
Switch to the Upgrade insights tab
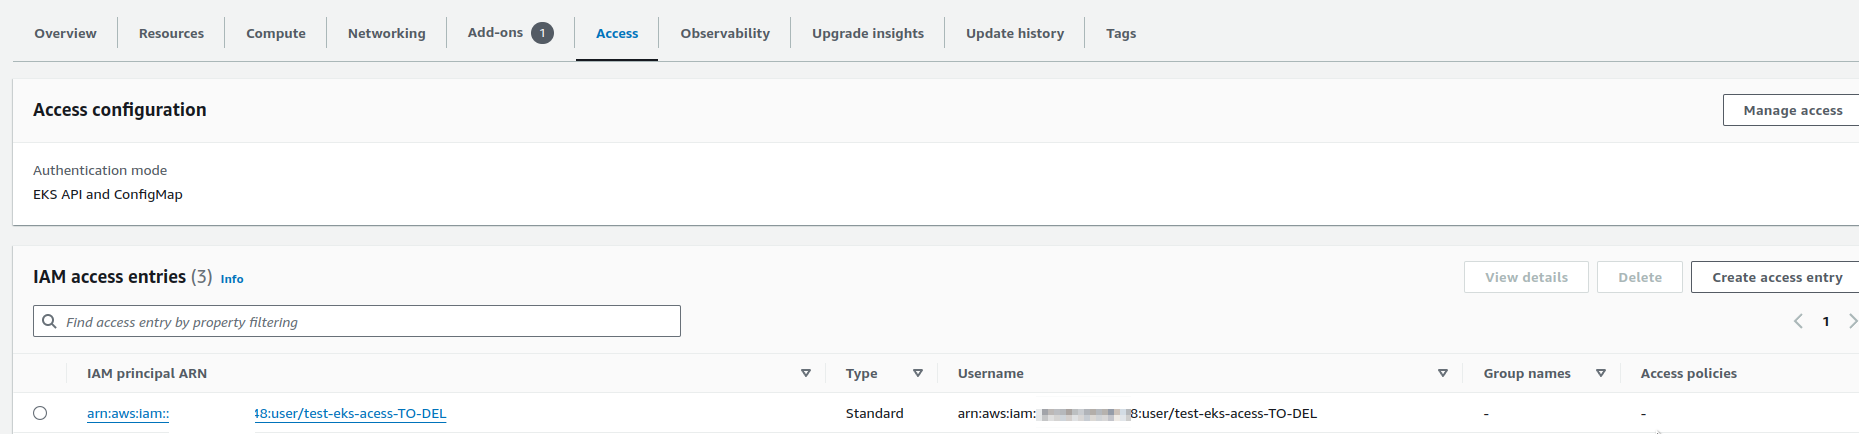point(868,33)
